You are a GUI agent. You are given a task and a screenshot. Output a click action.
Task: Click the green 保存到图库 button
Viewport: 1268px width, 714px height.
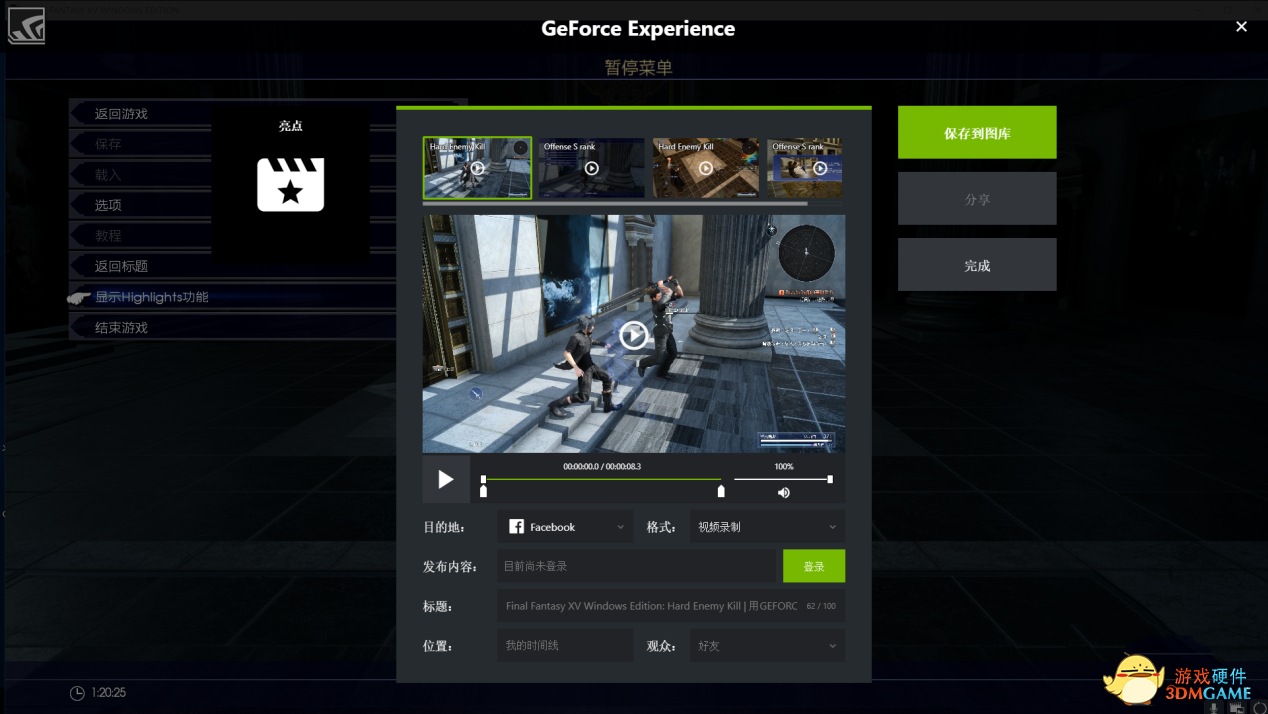click(x=977, y=132)
